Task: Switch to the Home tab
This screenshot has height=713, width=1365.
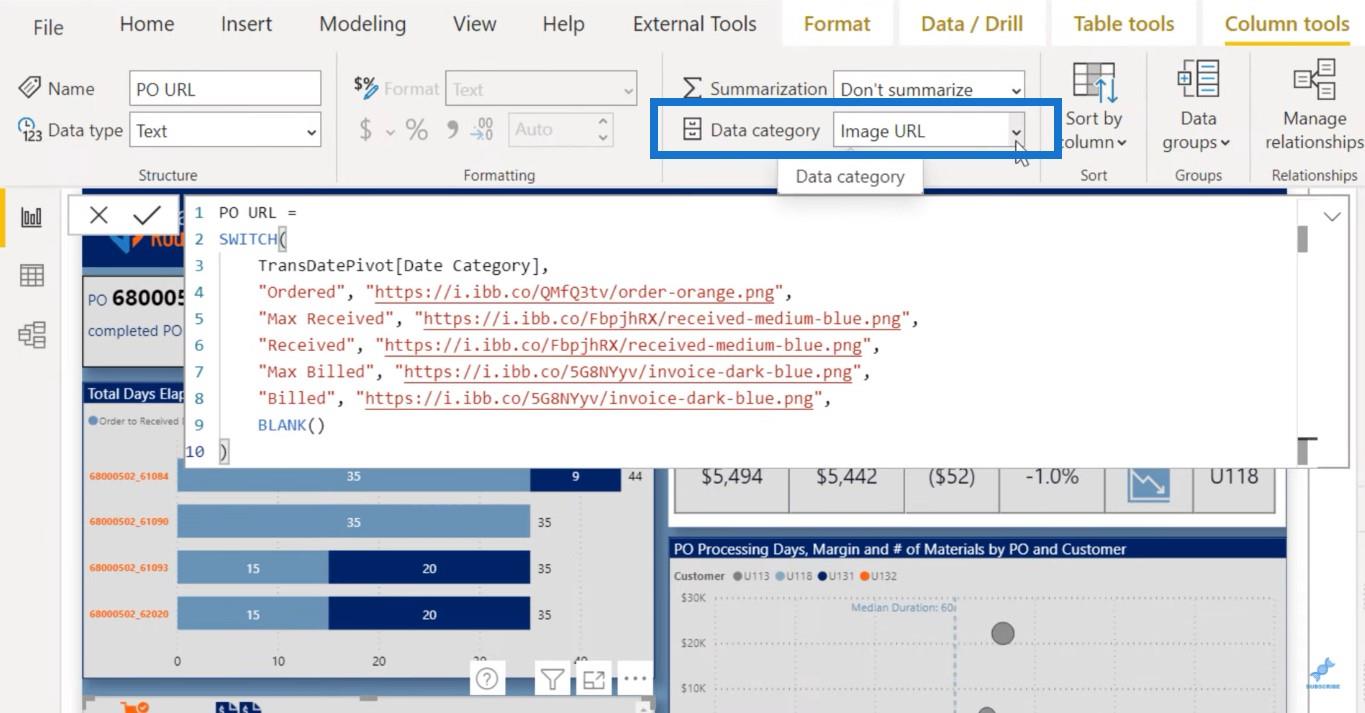Action: pyautogui.click(x=147, y=24)
